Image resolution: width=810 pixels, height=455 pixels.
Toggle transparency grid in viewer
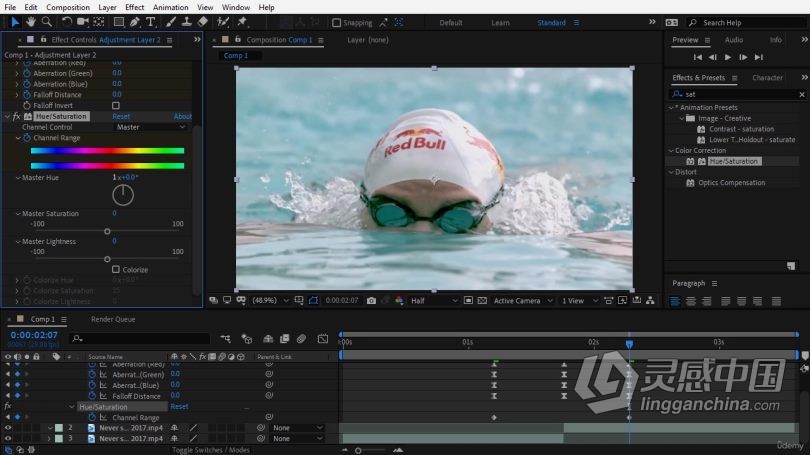click(482, 301)
